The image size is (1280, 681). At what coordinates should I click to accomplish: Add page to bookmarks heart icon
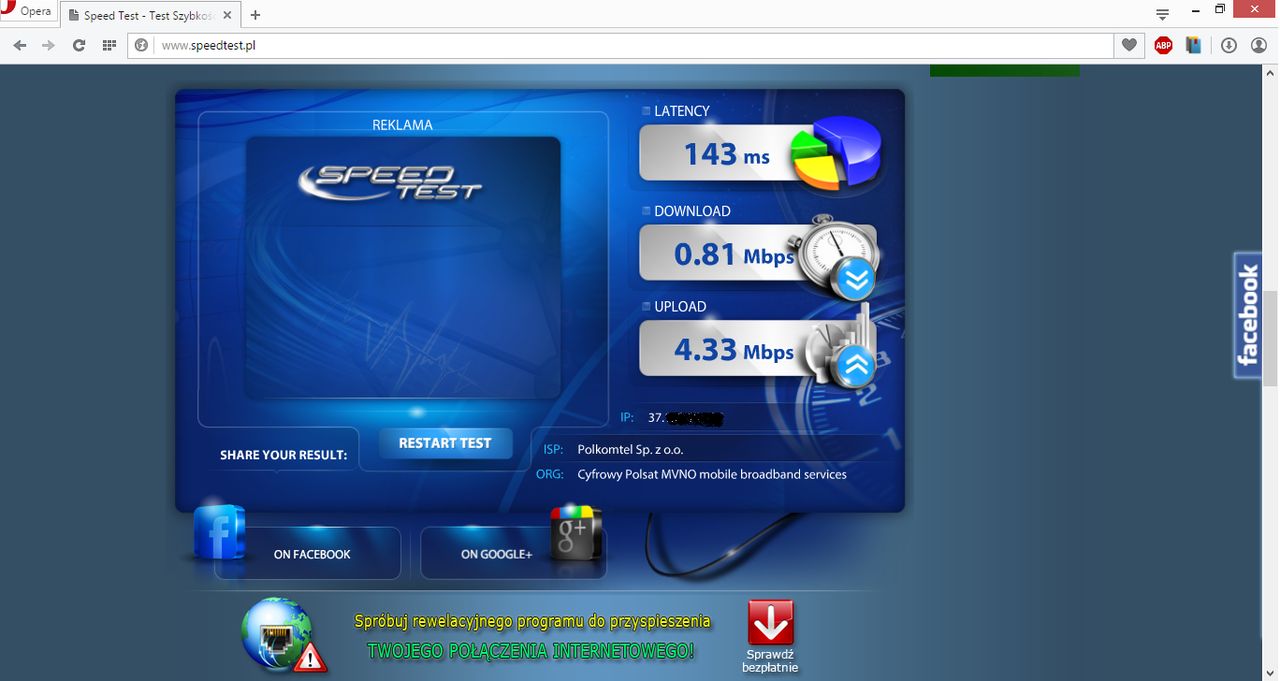tap(1129, 45)
